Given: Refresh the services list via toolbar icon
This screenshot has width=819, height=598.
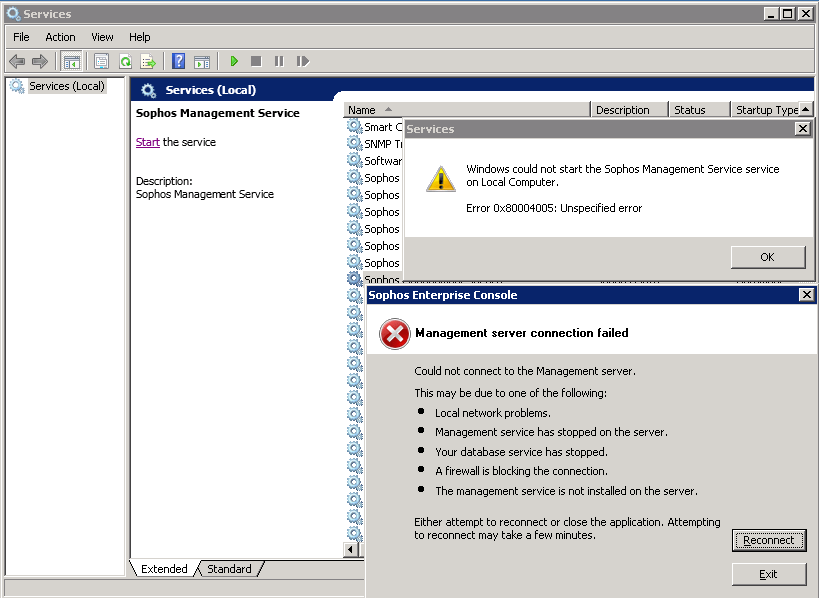Looking at the screenshot, I should tap(125, 62).
